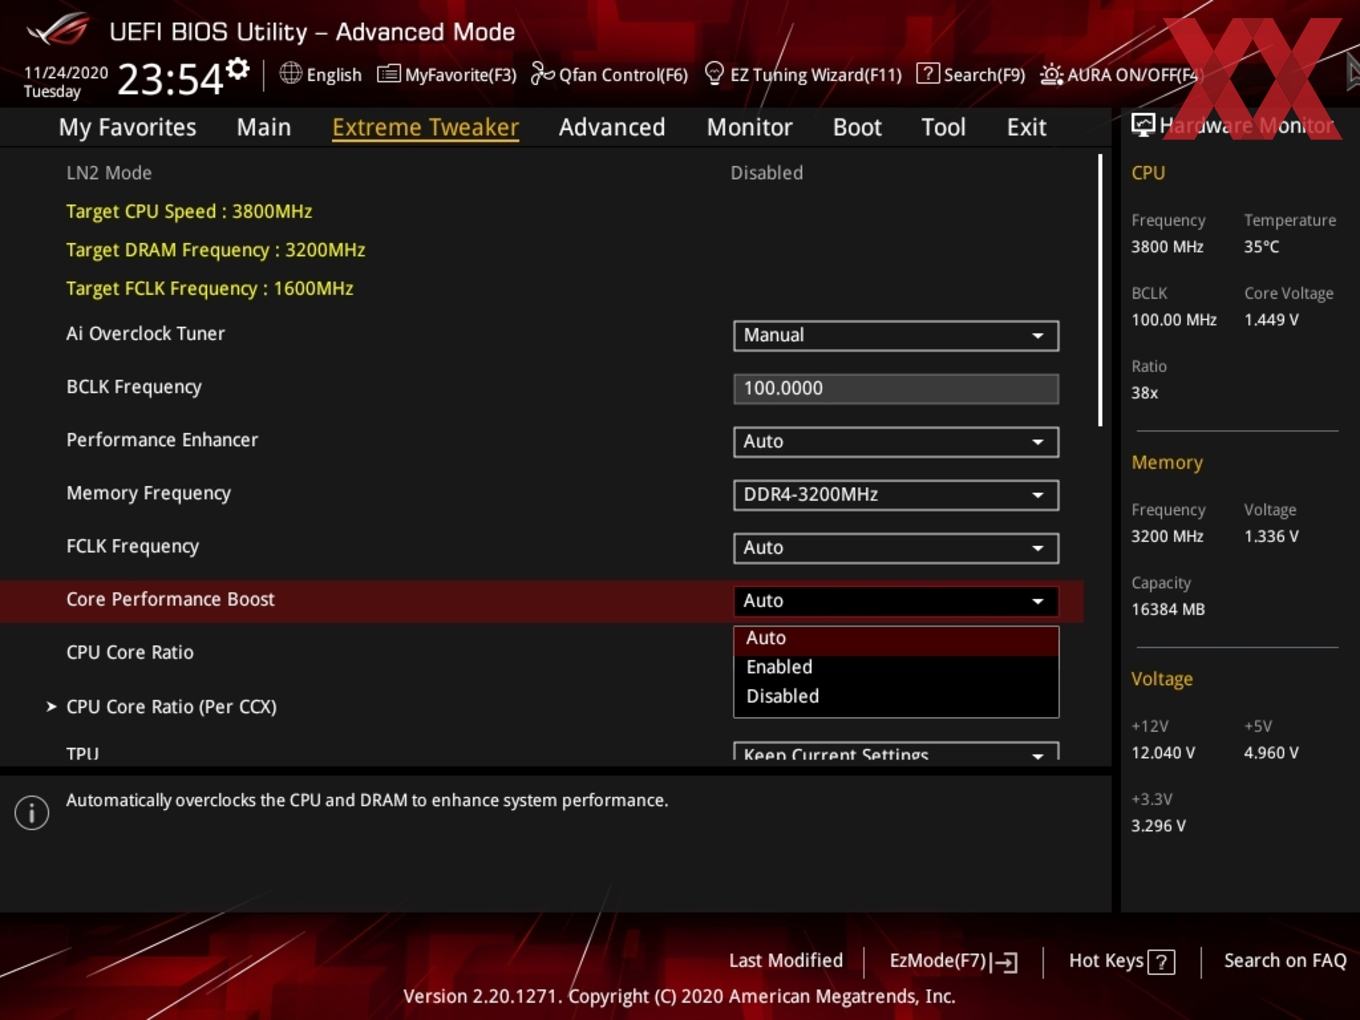Switch to the Main tab
The image size is (1360, 1020).
264,127
